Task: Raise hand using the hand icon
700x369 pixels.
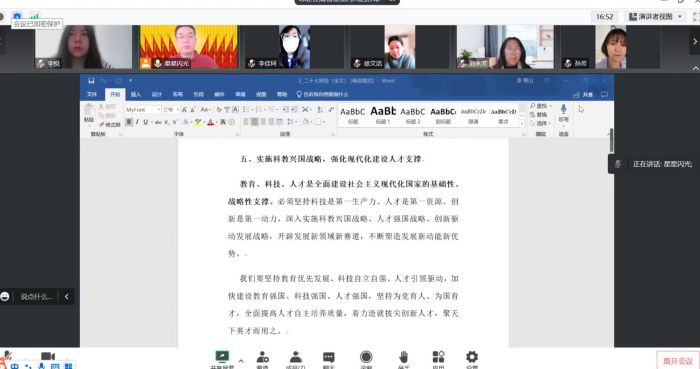Action: click(x=404, y=357)
